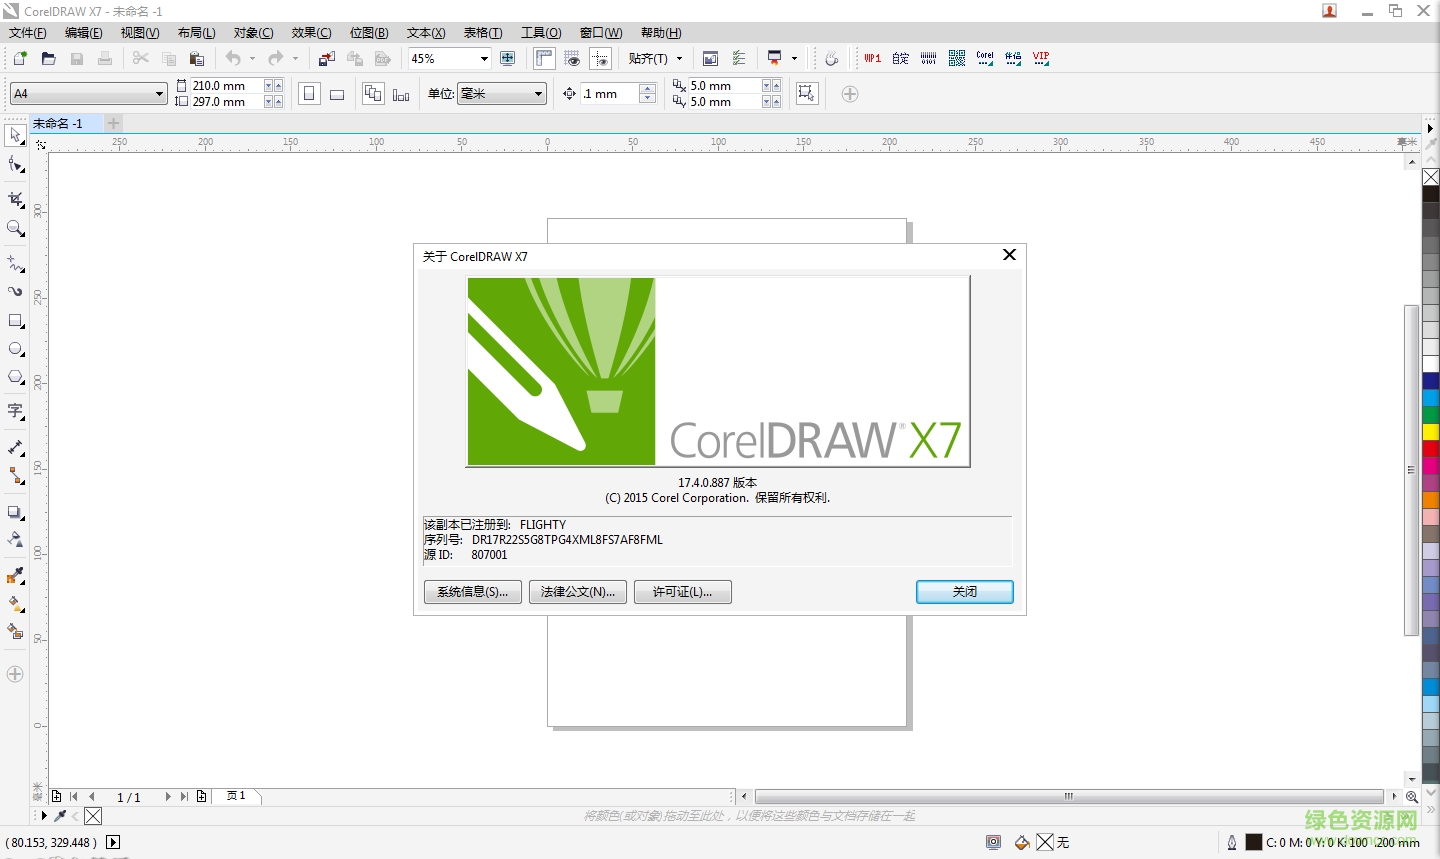Image resolution: width=1440 pixels, height=859 pixels.
Task: Pick red from the color palette
Action: [1430, 449]
